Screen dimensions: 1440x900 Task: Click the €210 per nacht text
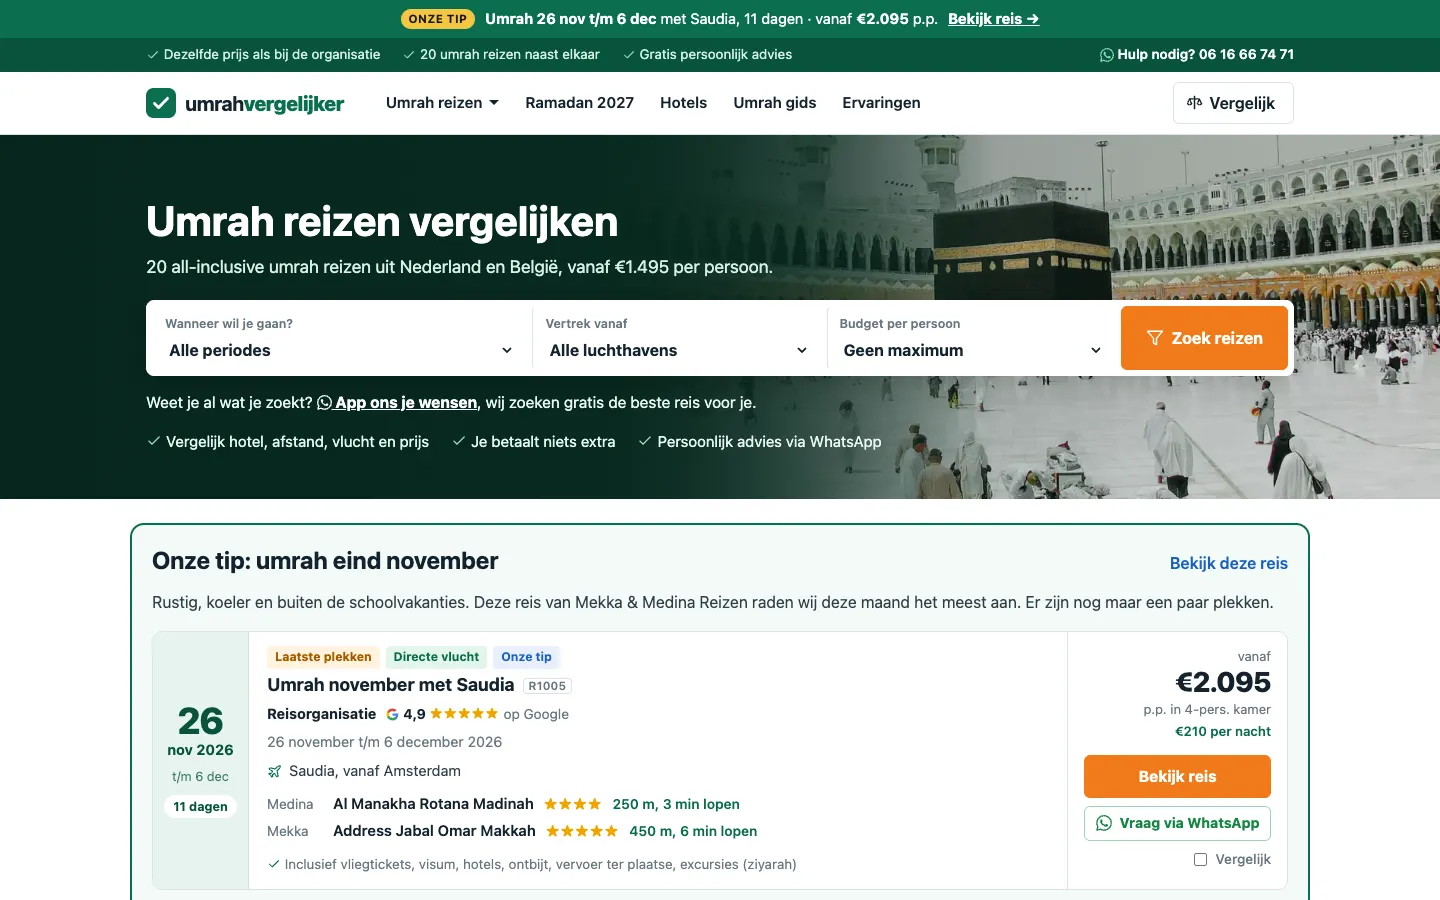tap(1223, 731)
